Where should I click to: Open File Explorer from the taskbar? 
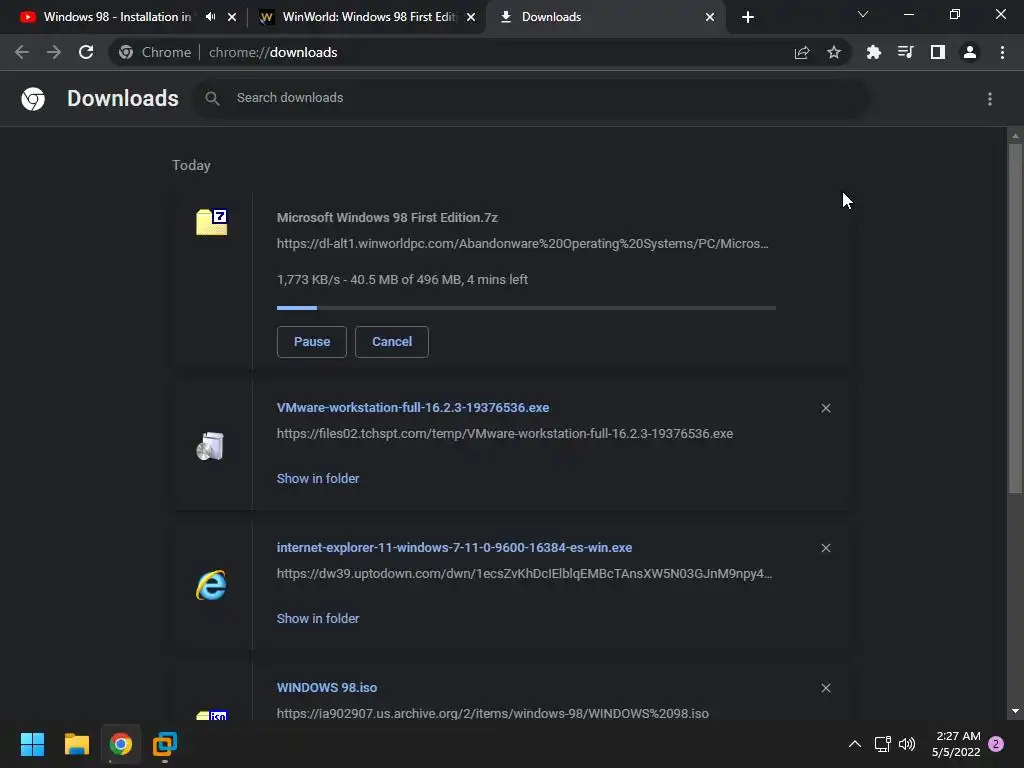tap(76, 744)
